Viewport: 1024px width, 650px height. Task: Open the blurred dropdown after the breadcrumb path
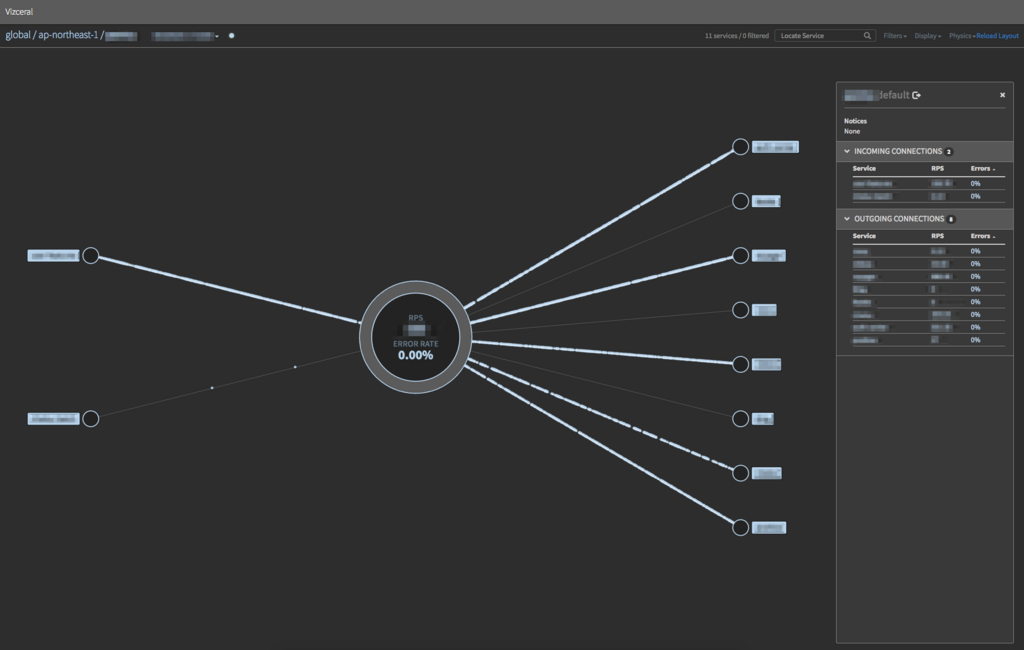(186, 36)
